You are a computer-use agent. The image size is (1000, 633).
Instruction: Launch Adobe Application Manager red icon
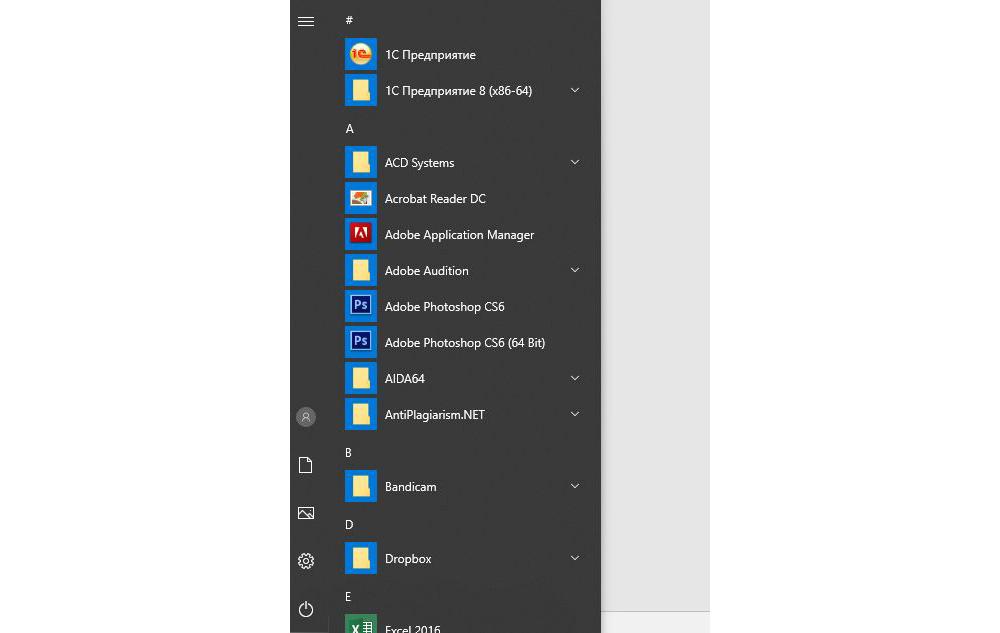click(x=361, y=235)
